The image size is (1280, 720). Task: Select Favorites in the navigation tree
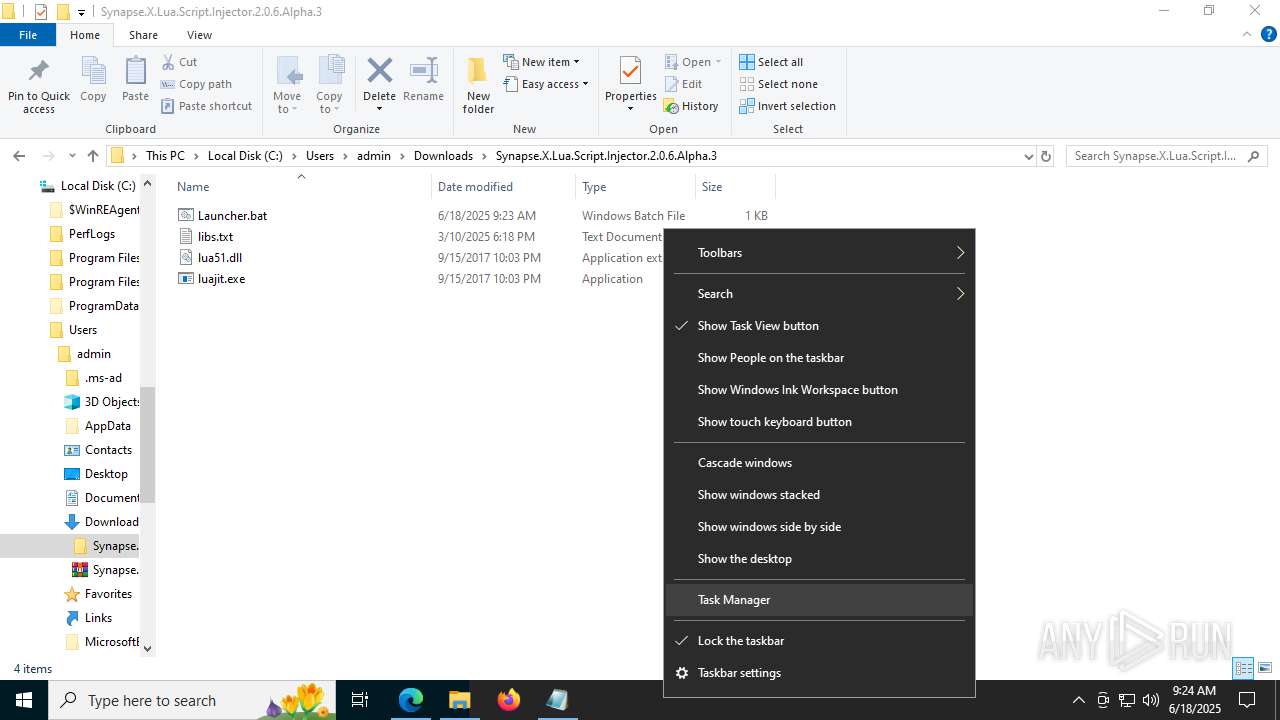[108, 594]
